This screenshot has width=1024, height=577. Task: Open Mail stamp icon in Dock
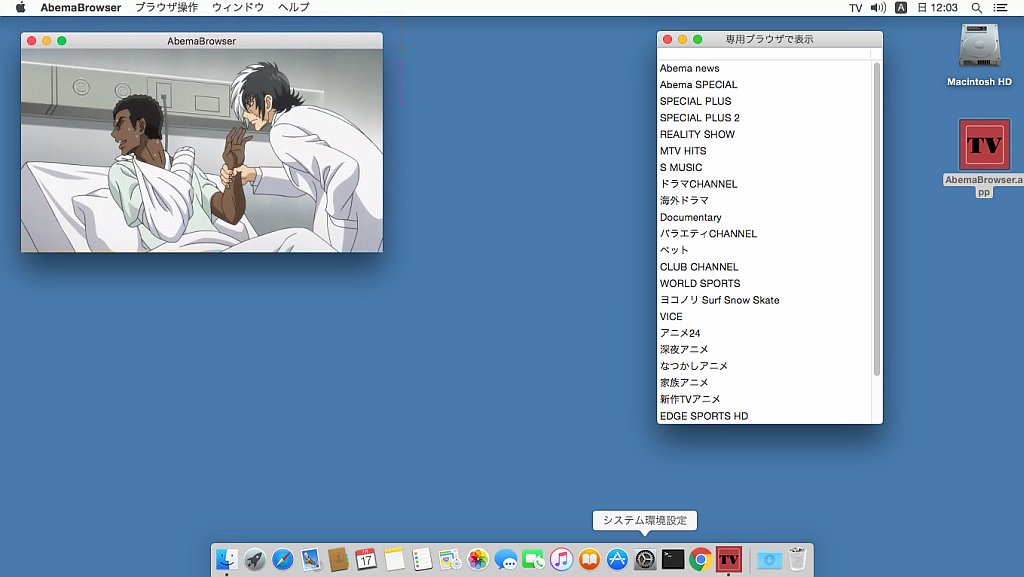pos(311,559)
